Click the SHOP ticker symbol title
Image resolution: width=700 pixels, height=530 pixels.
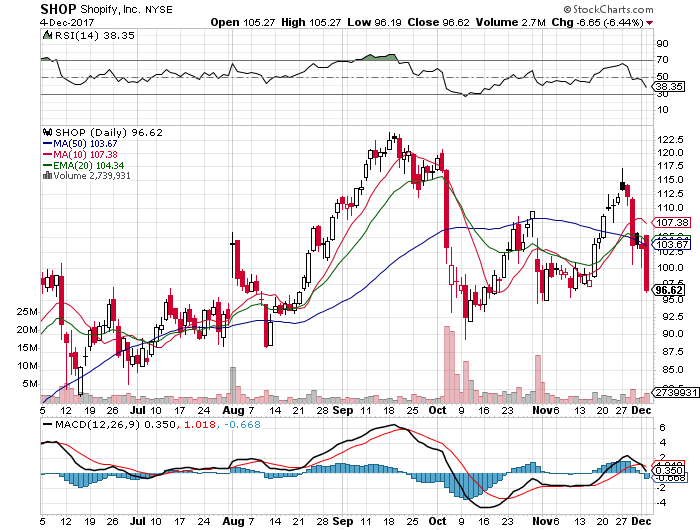pyautogui.click(x=58, y=9)
